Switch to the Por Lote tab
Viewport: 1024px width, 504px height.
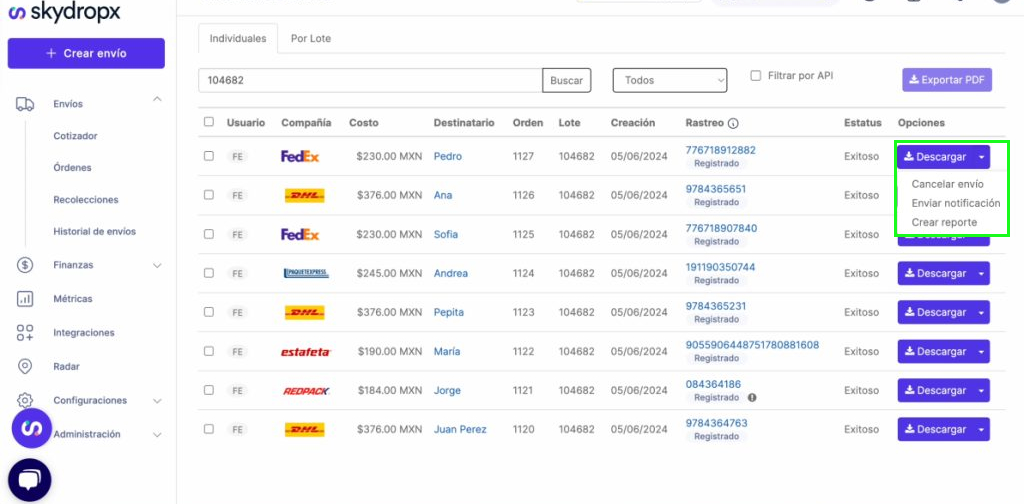pyautogui.click(x=310, y=39)
